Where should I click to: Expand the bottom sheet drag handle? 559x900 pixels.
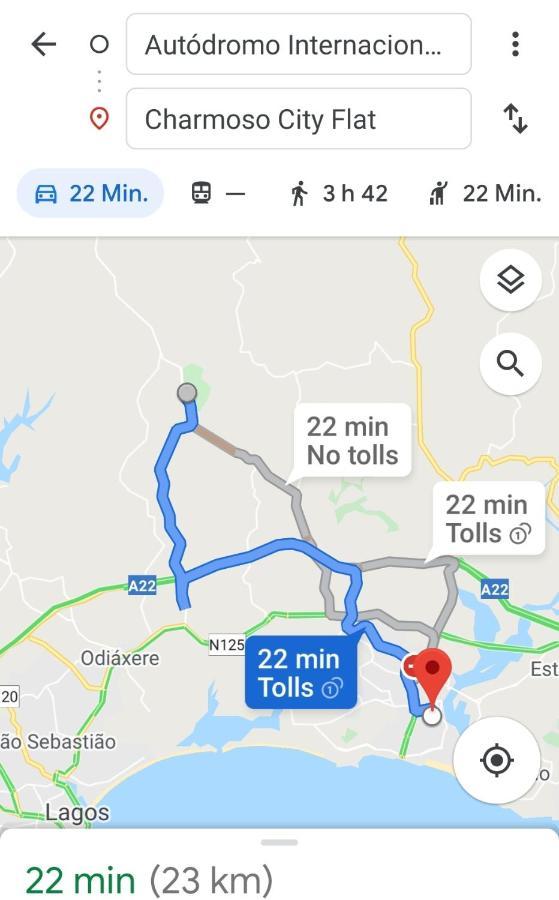[279, 843]
